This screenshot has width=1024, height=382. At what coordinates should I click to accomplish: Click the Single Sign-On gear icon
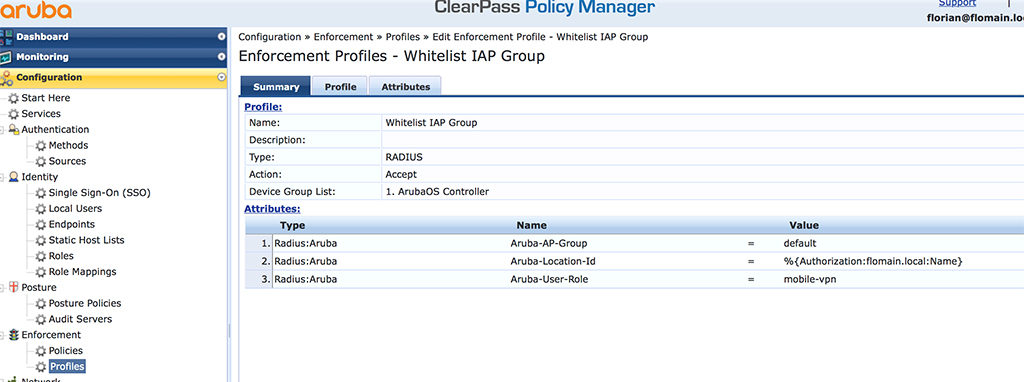[41, 193]
